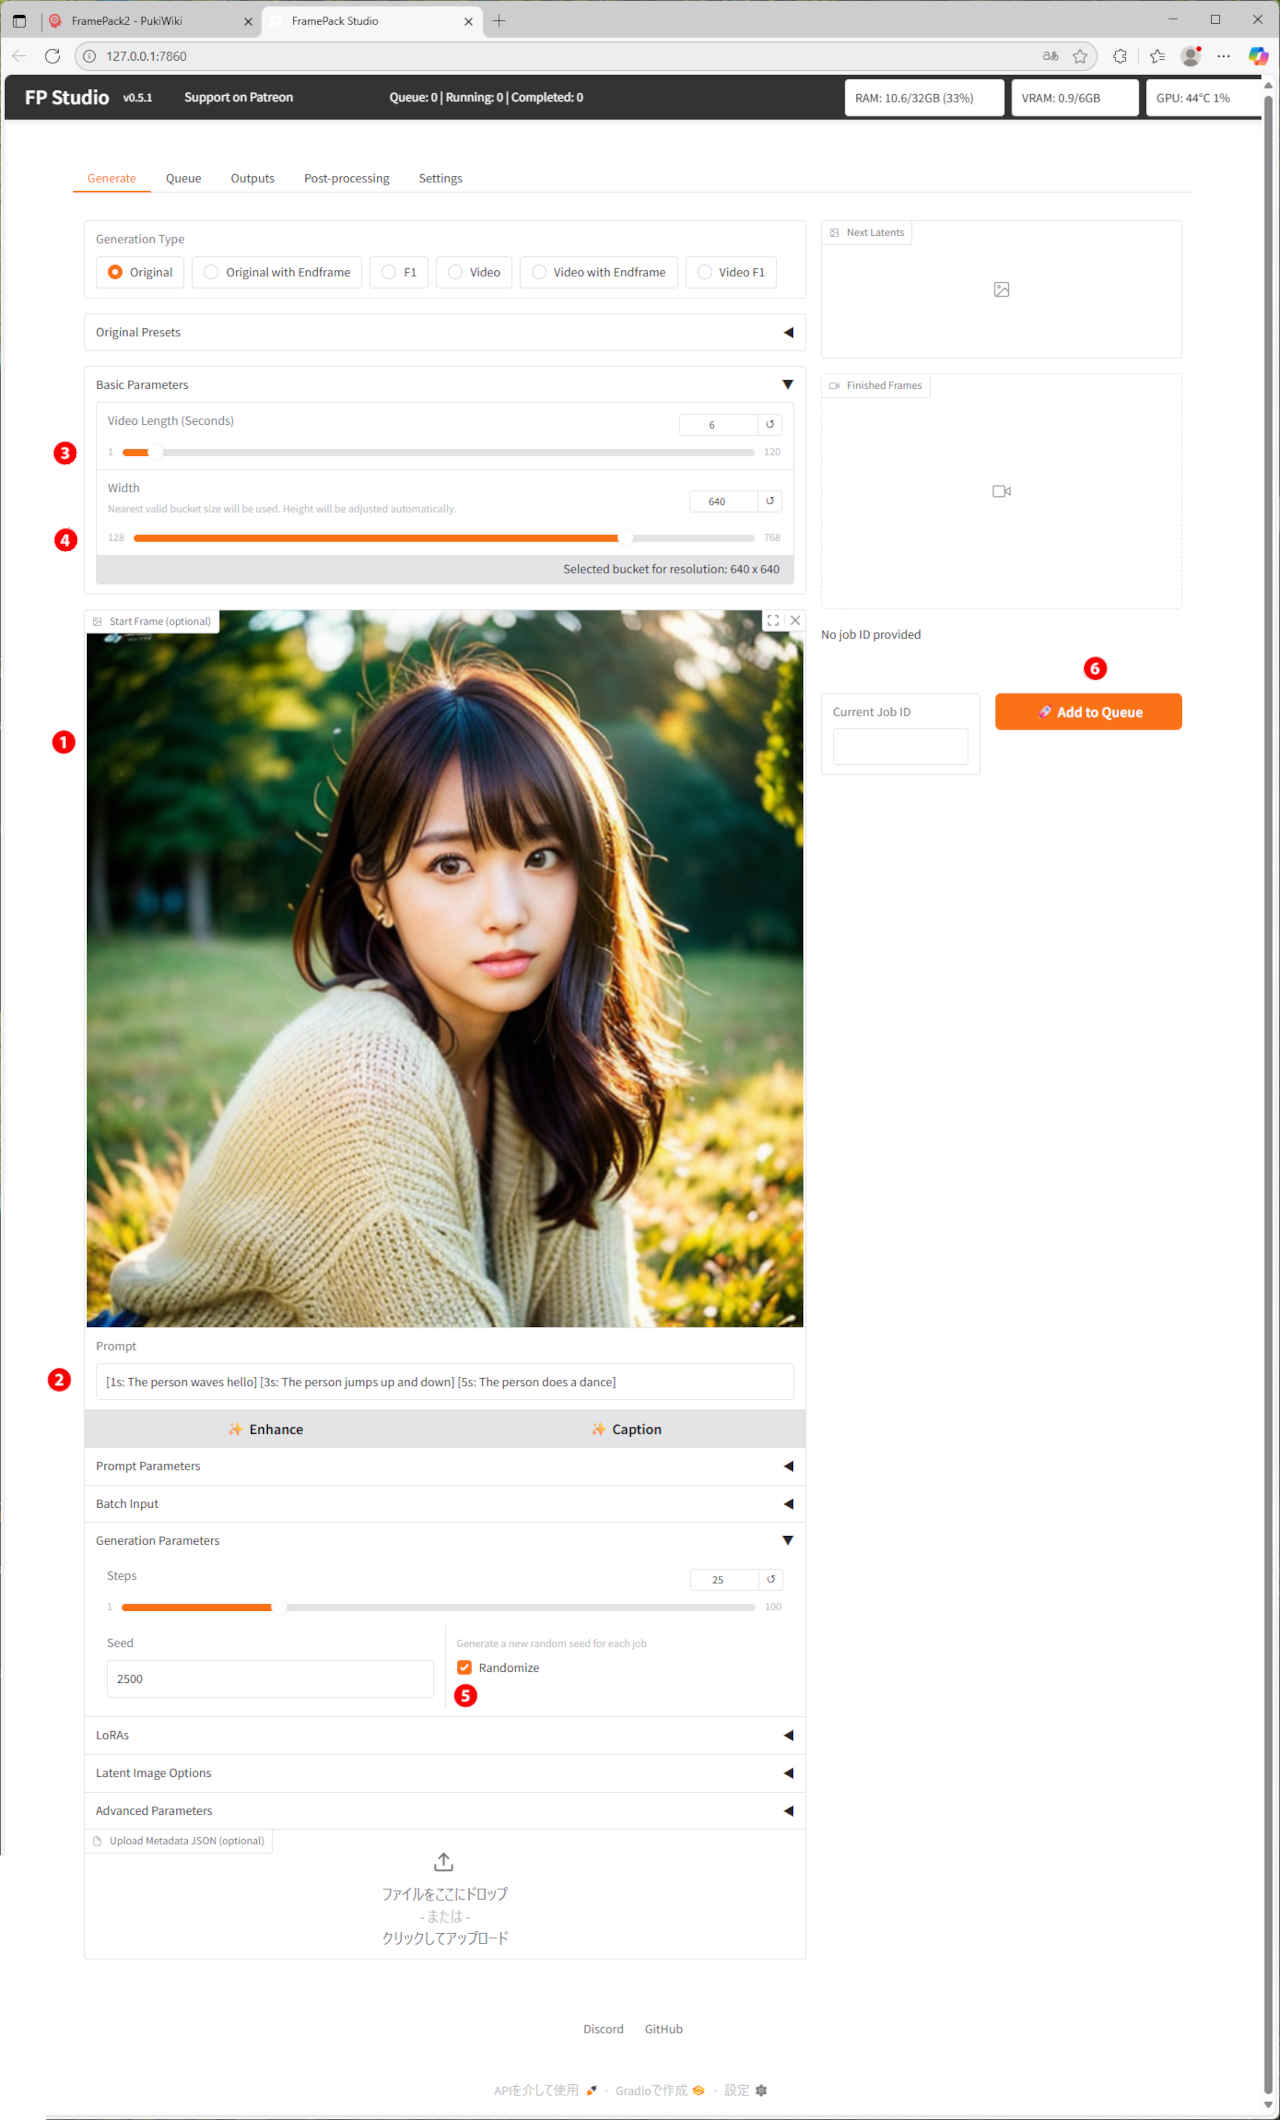Select the F1 generation type
The image size is (1280, 2120).
coord(399,272)
